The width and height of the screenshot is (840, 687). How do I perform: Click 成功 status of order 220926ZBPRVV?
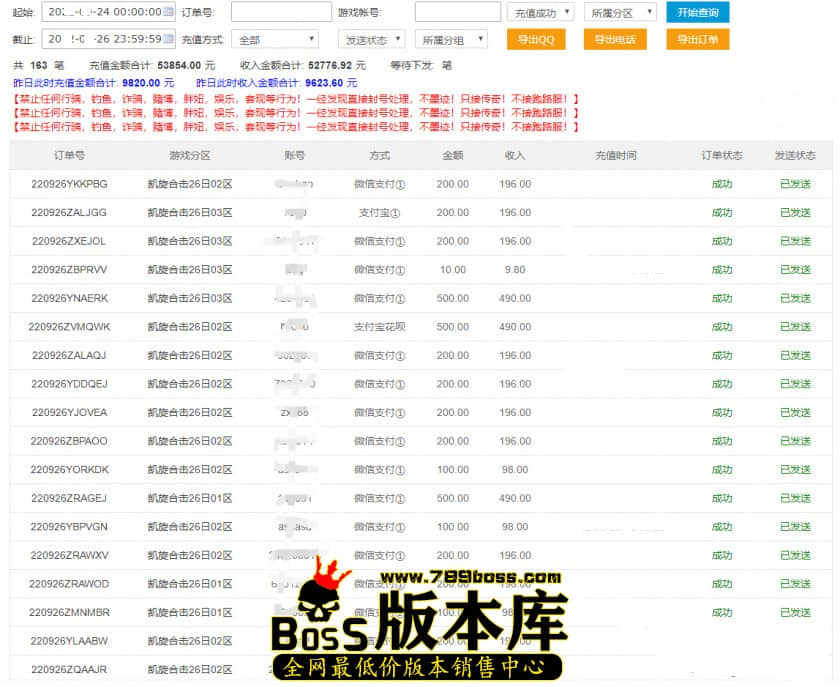click(721, 270)
